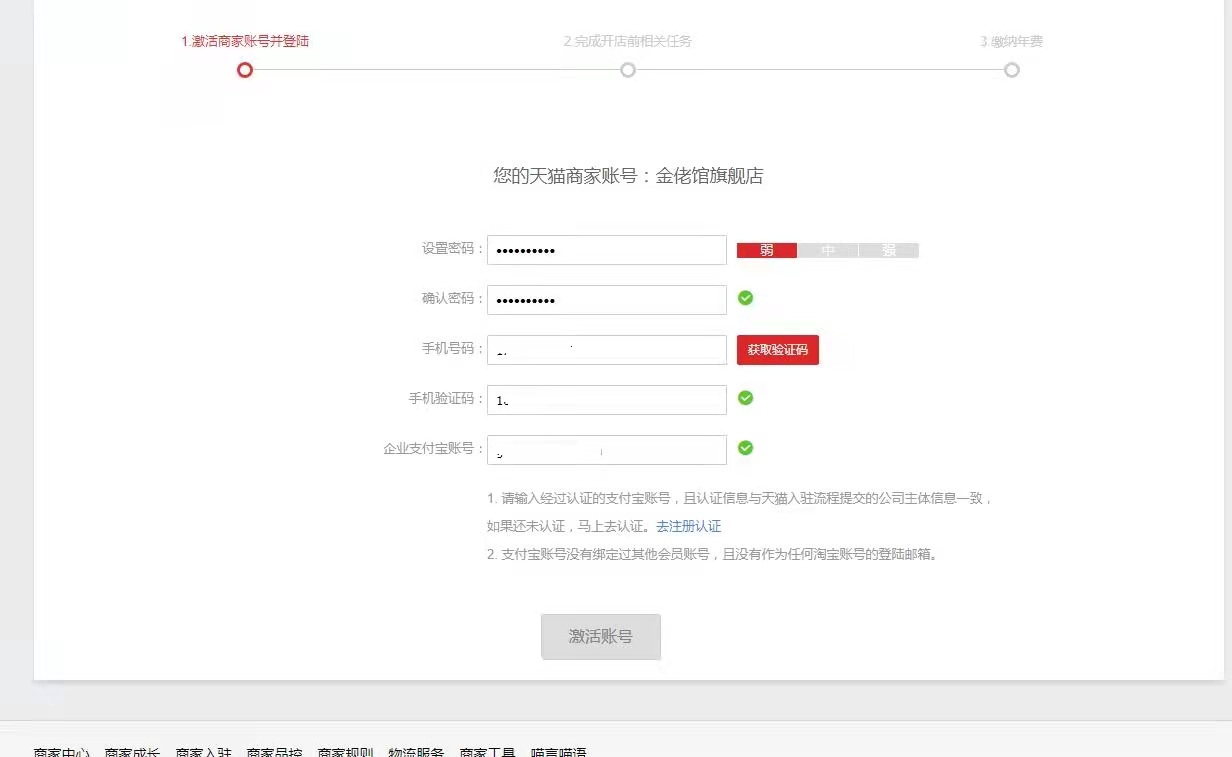Open 商家入驻 in the footer menu
The image size is (1232, 757).
coord(203,752)
